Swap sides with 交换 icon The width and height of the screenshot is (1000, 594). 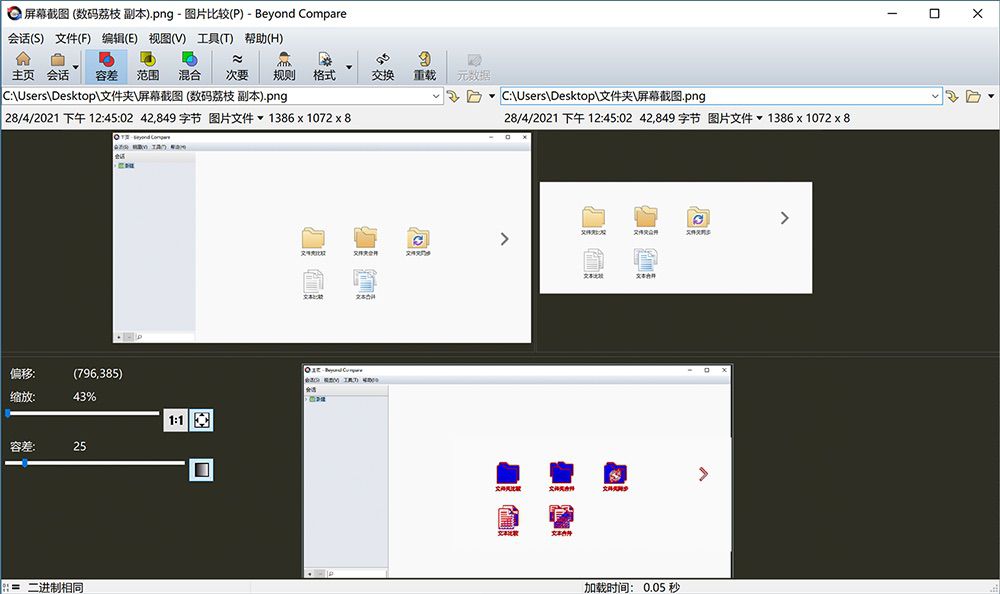click(383, 66)
